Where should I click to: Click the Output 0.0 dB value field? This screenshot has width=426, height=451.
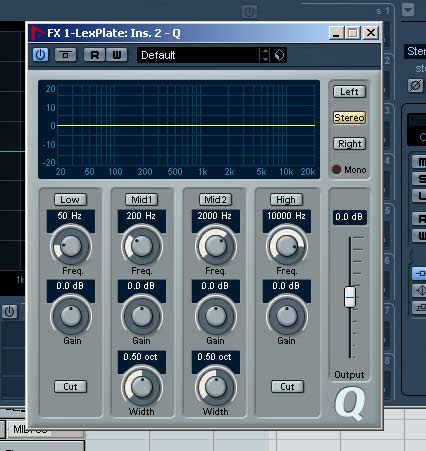click(349, 217)
